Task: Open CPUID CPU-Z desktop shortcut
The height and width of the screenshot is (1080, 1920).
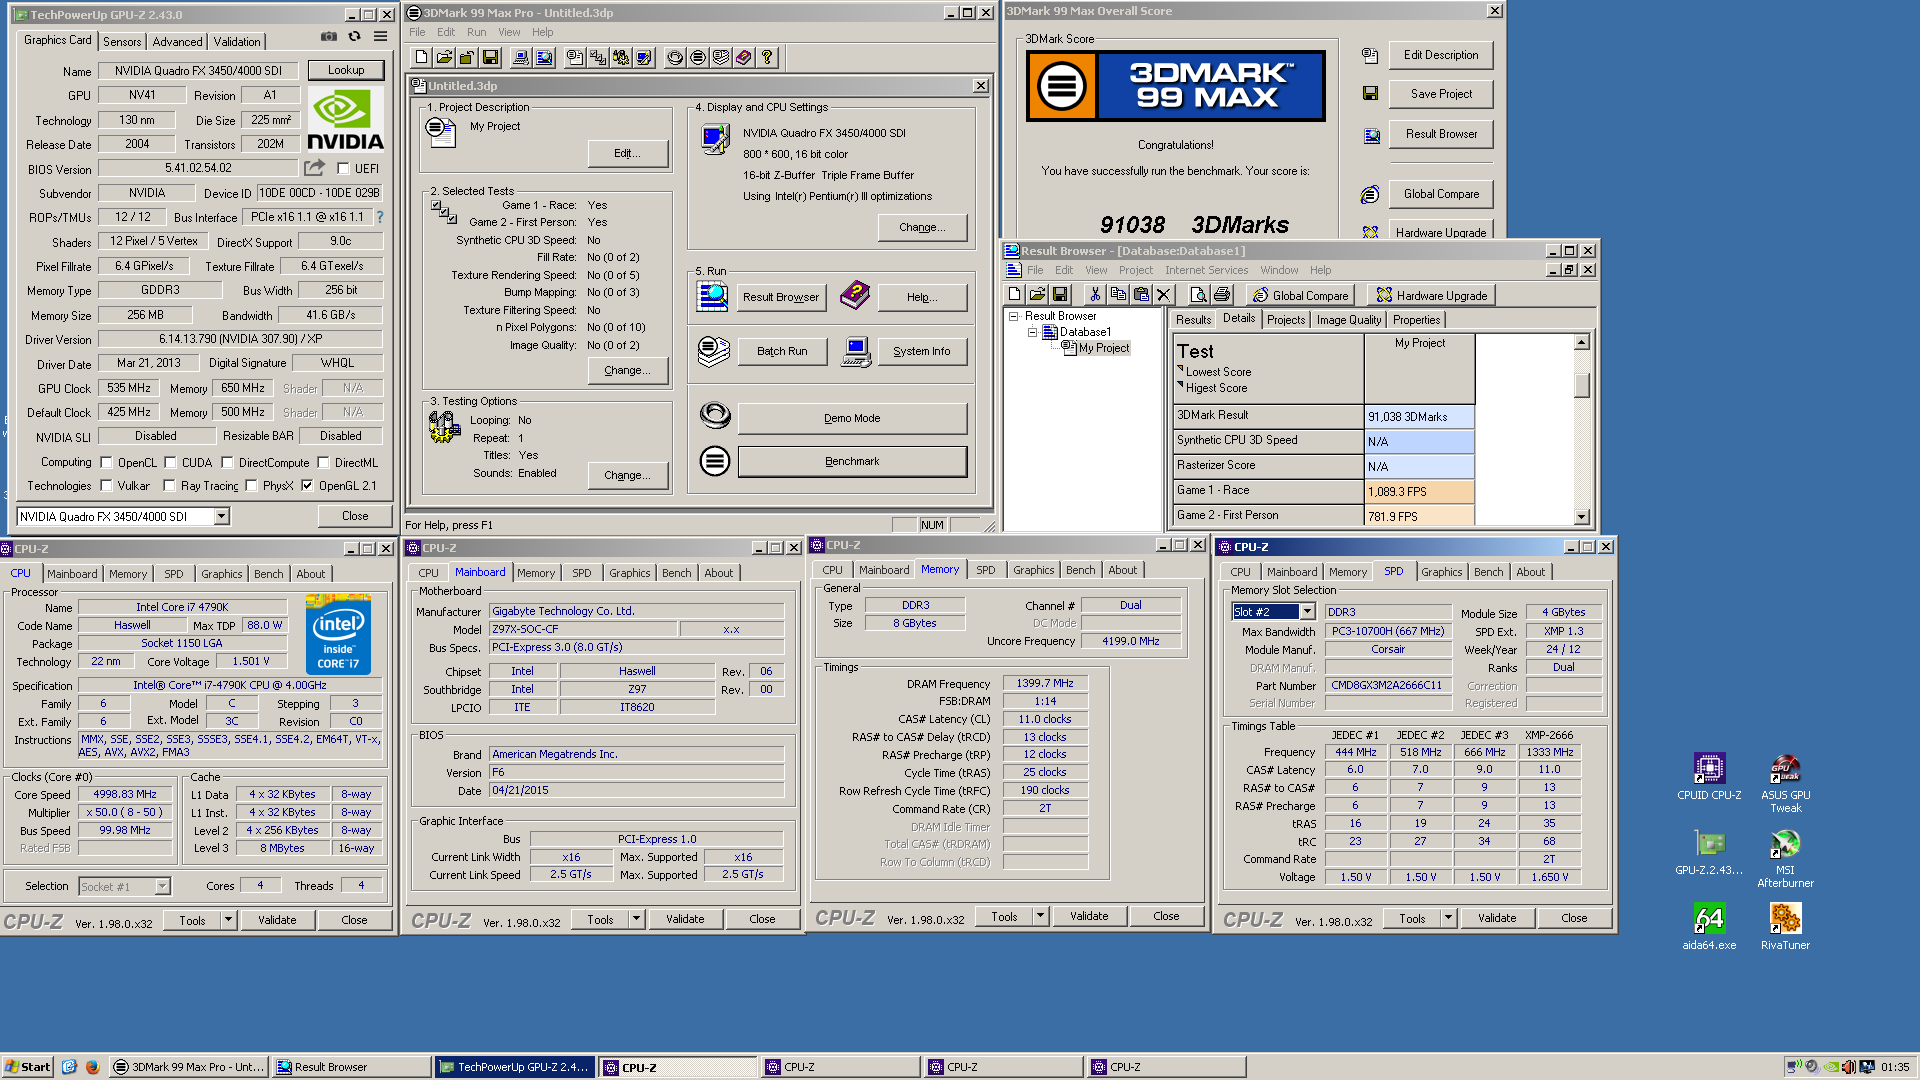Action: tap(1709, 777)
